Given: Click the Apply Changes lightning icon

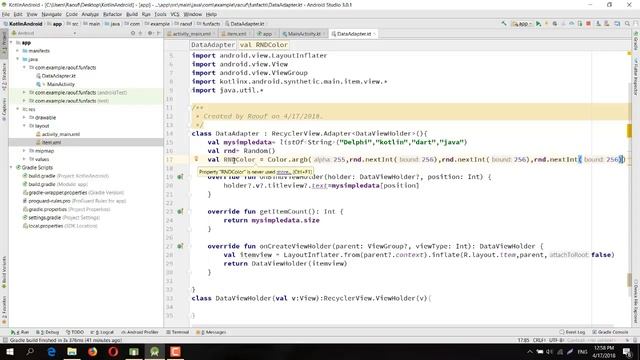Looking at the screenshot, I should pyautogui.click(x=547, y=24).
